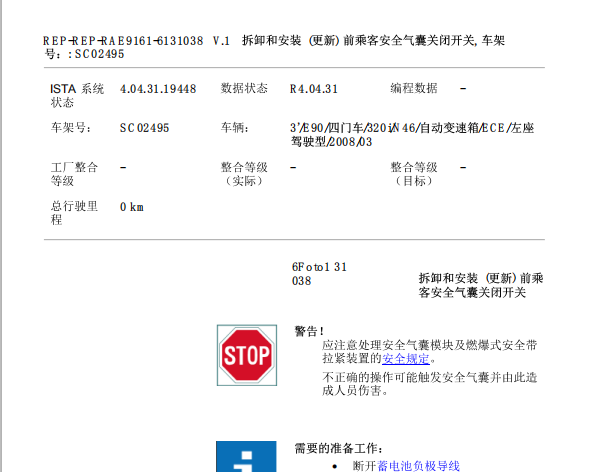Select the 应注意处理安全气囊模块 warning sentence
Viewport: 605px width, 472px height.
click(x=429, y=352)
